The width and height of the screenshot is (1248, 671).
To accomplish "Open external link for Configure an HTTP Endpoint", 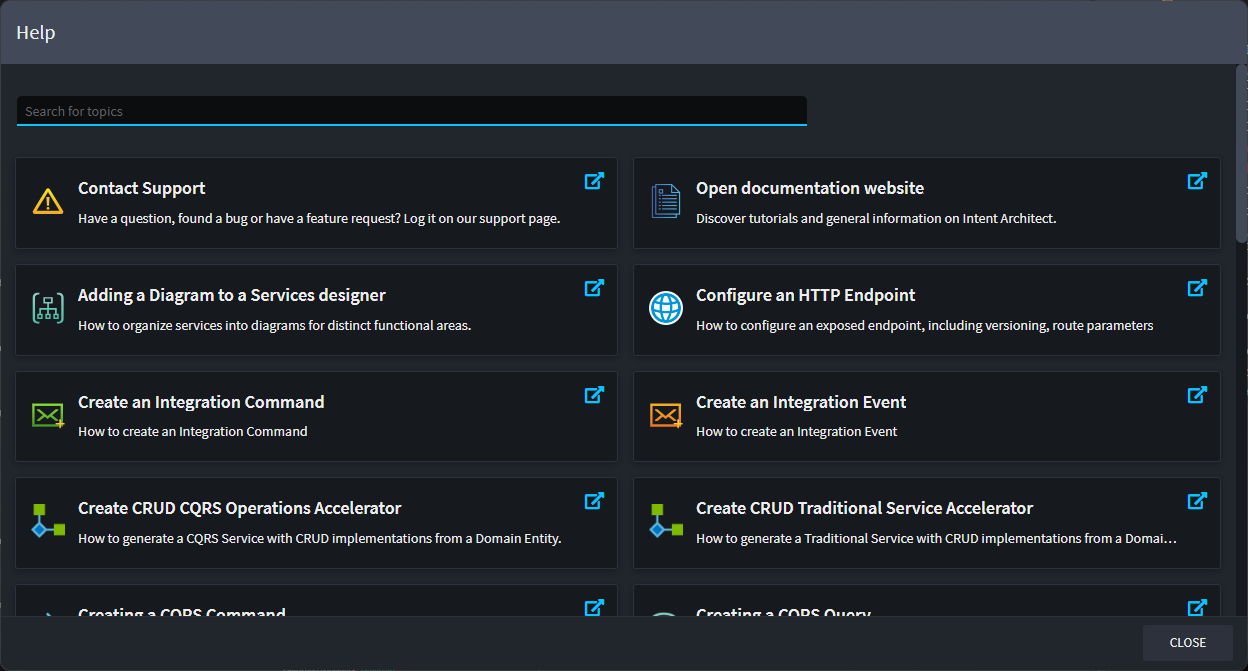I will tap(1197, 288).
